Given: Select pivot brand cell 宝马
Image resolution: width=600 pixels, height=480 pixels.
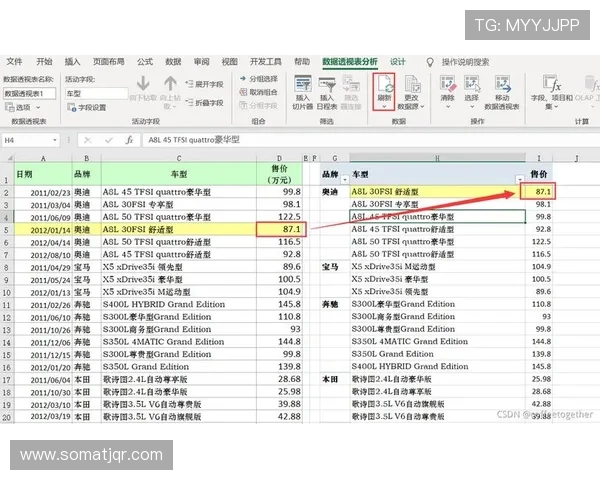Looking at the screenshot, I should (x=335, y=267).
